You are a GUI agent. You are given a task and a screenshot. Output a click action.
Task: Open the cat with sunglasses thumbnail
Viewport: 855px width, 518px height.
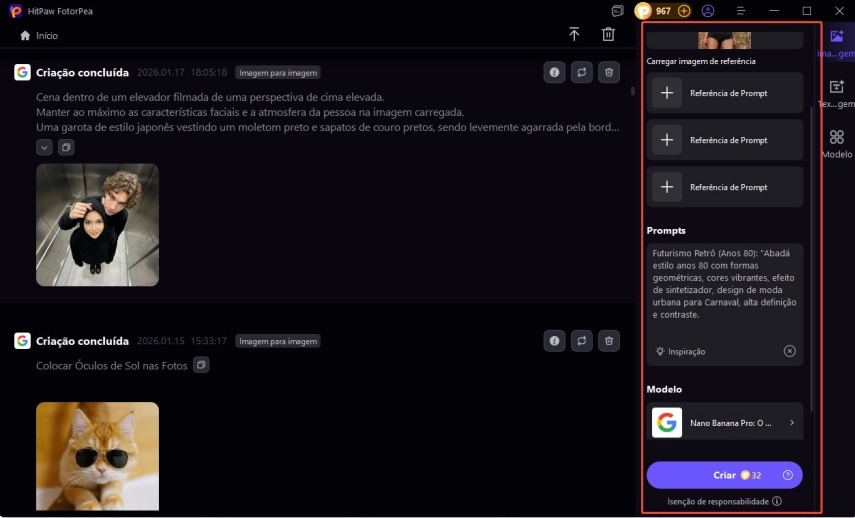(x=98, y=456)
